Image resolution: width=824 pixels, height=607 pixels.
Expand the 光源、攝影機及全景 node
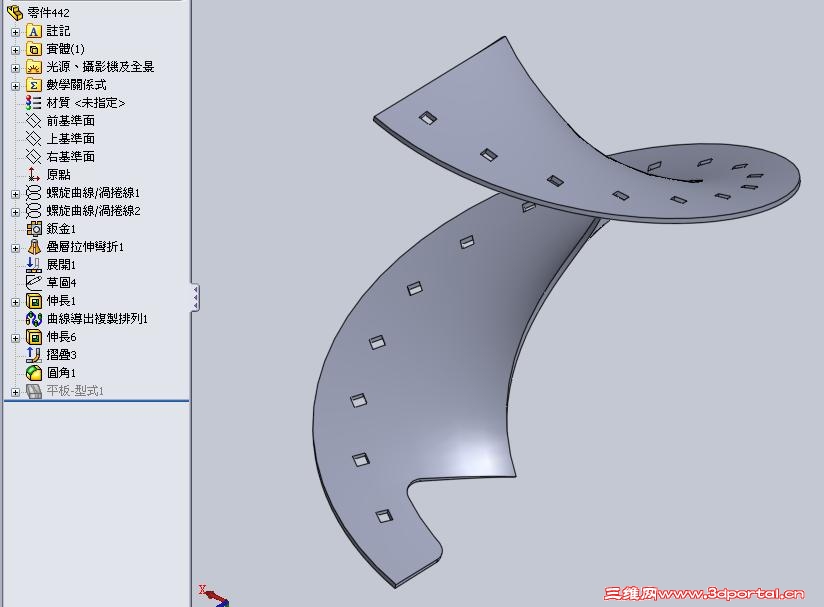pos(15,68)
